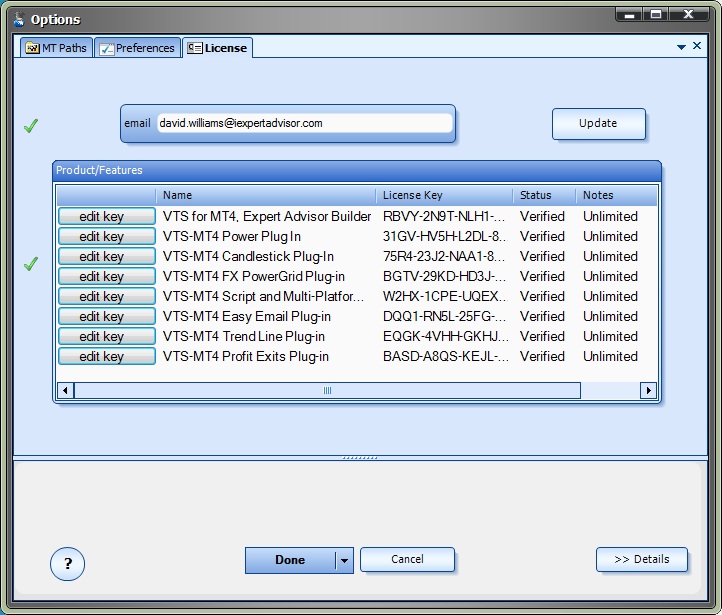Select the License tab
Image resolution: width=722 pixels, height=615 pixels.
pos(217,48)
